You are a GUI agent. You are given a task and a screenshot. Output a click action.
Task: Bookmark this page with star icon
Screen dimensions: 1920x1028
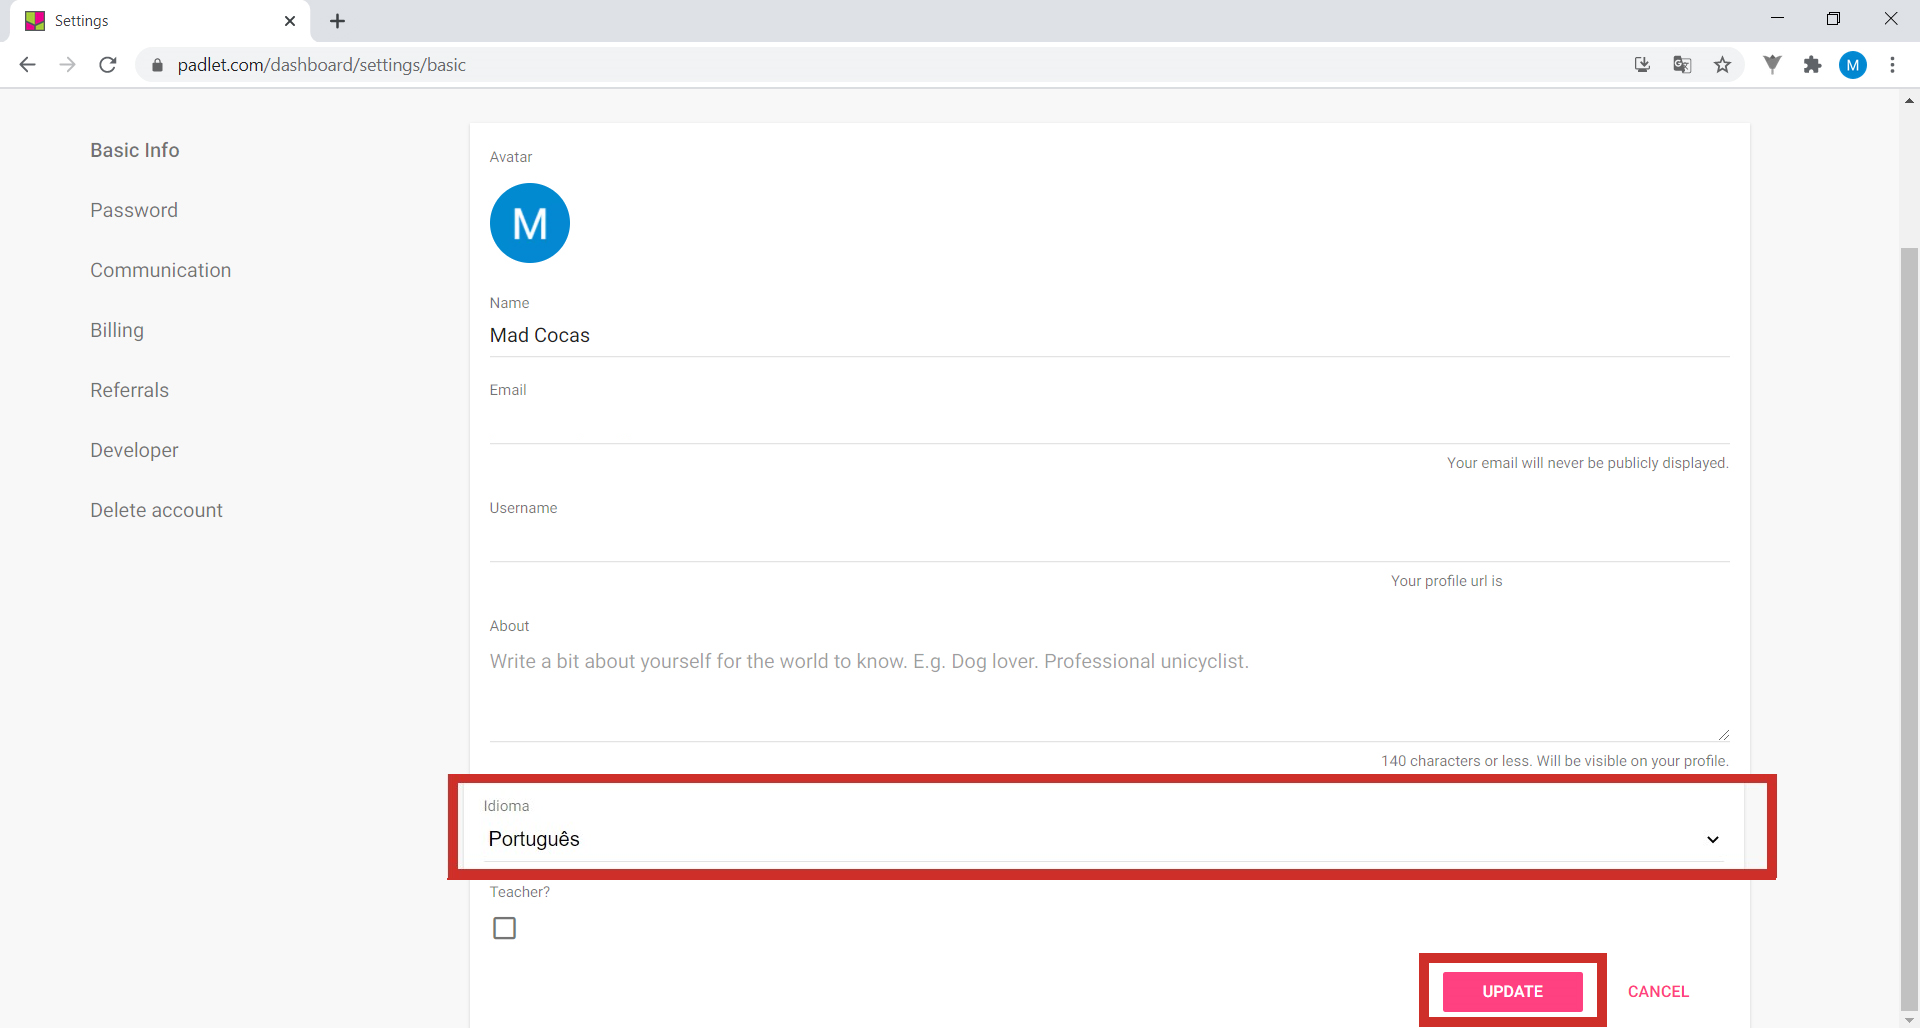[x=1722, y=65]
